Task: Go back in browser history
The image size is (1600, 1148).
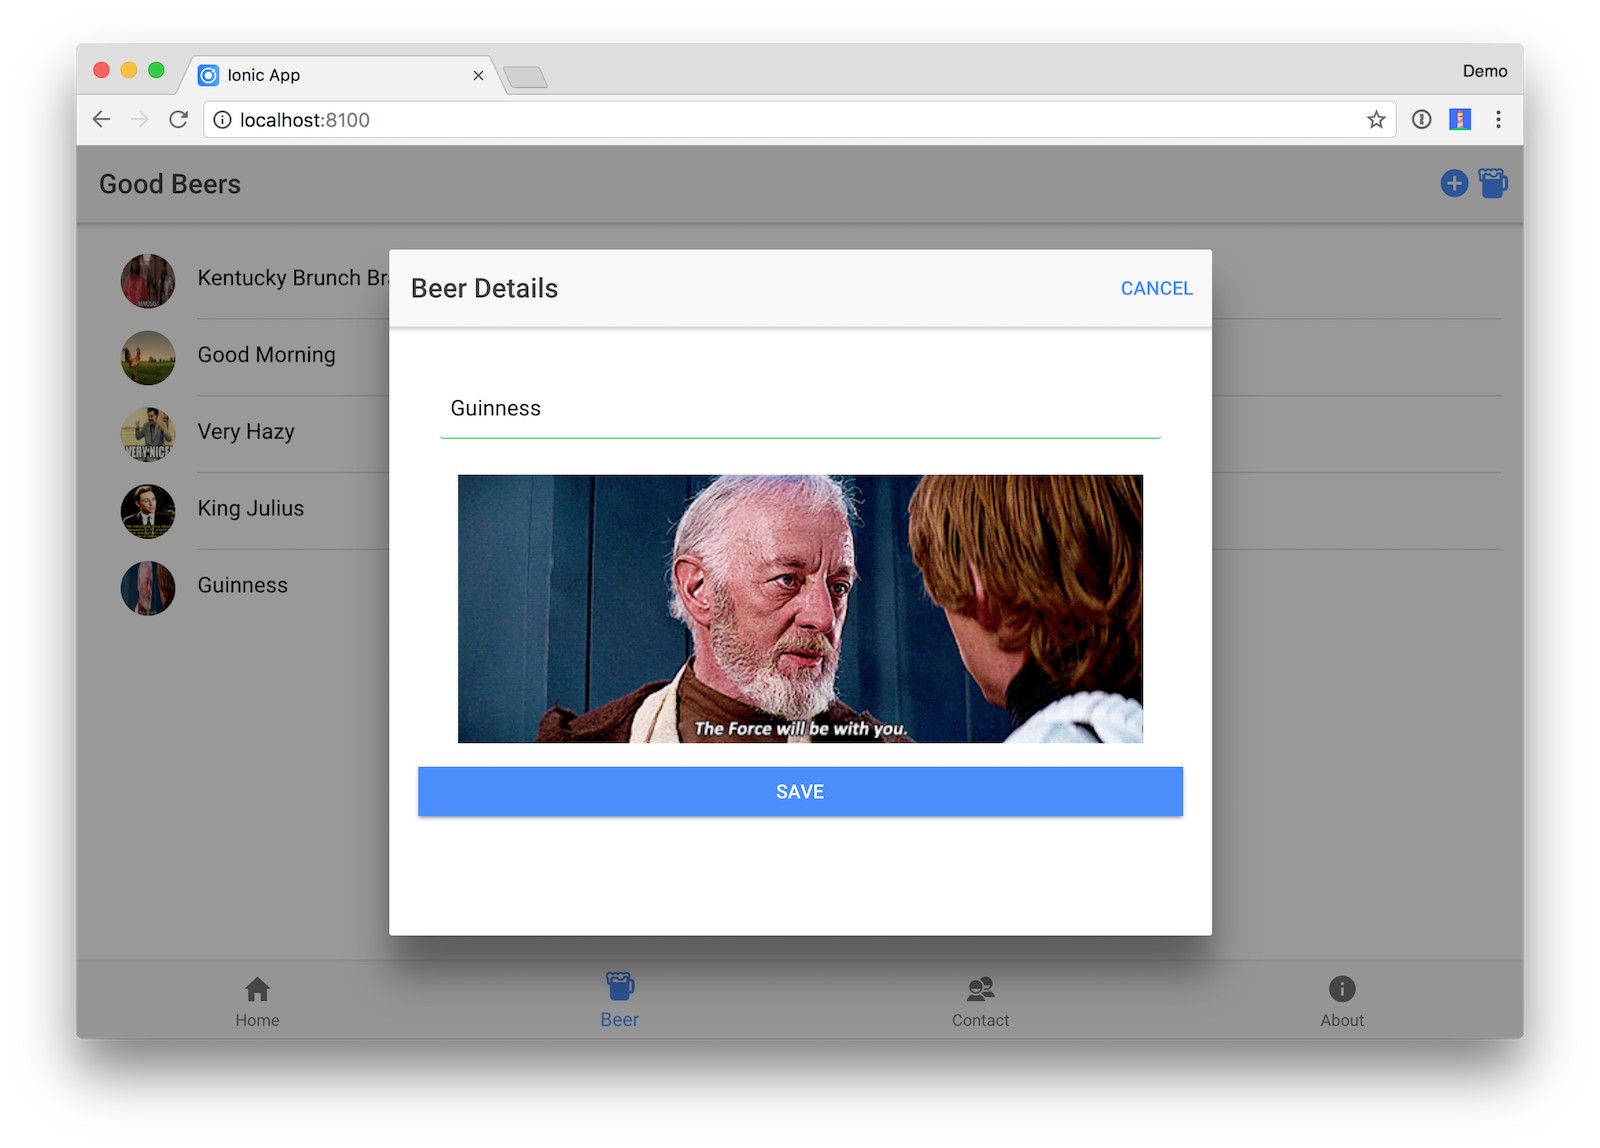Action: click(x=101, y=120)
